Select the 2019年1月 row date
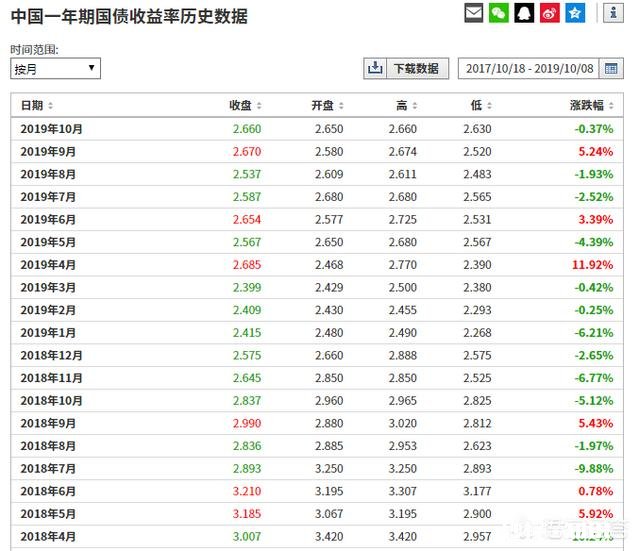The height and width of the screenshot is (551, 640). tap(48, 333)
